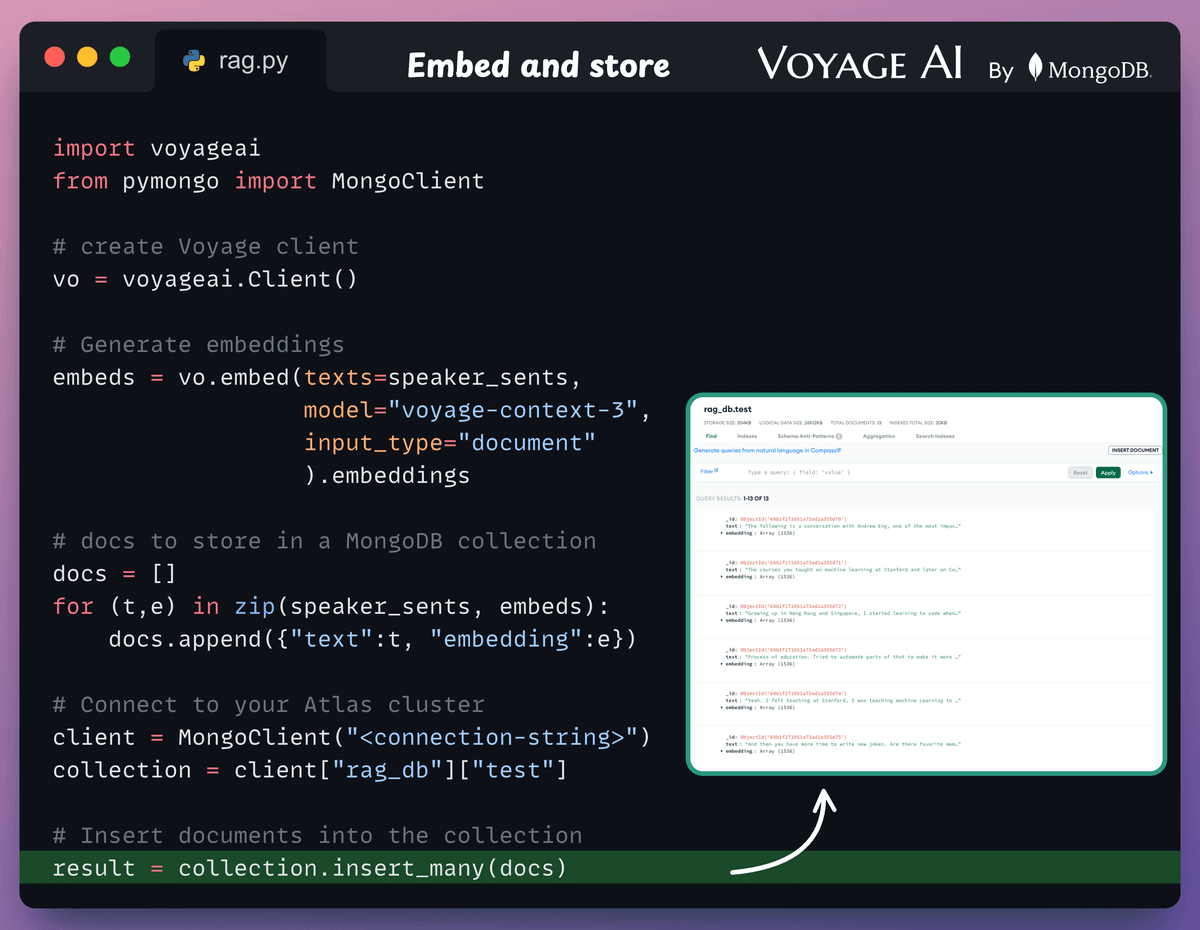
Task: Click the input_type="document" code argument
Action: [449, 443]
